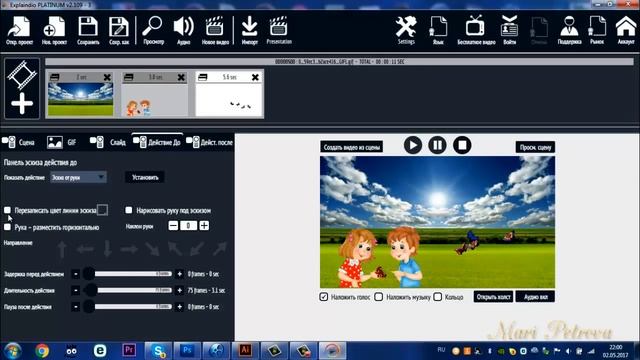The image size is (640, 360).
Task: Enable Наложить музыку checkbox
Action: pyautogui.click(x=379, y=297)
